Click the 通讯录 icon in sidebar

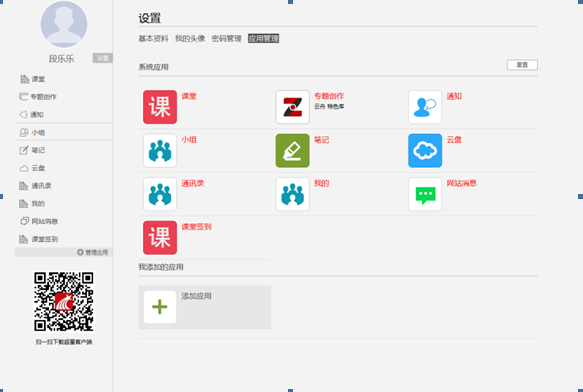tap(24, 186)
